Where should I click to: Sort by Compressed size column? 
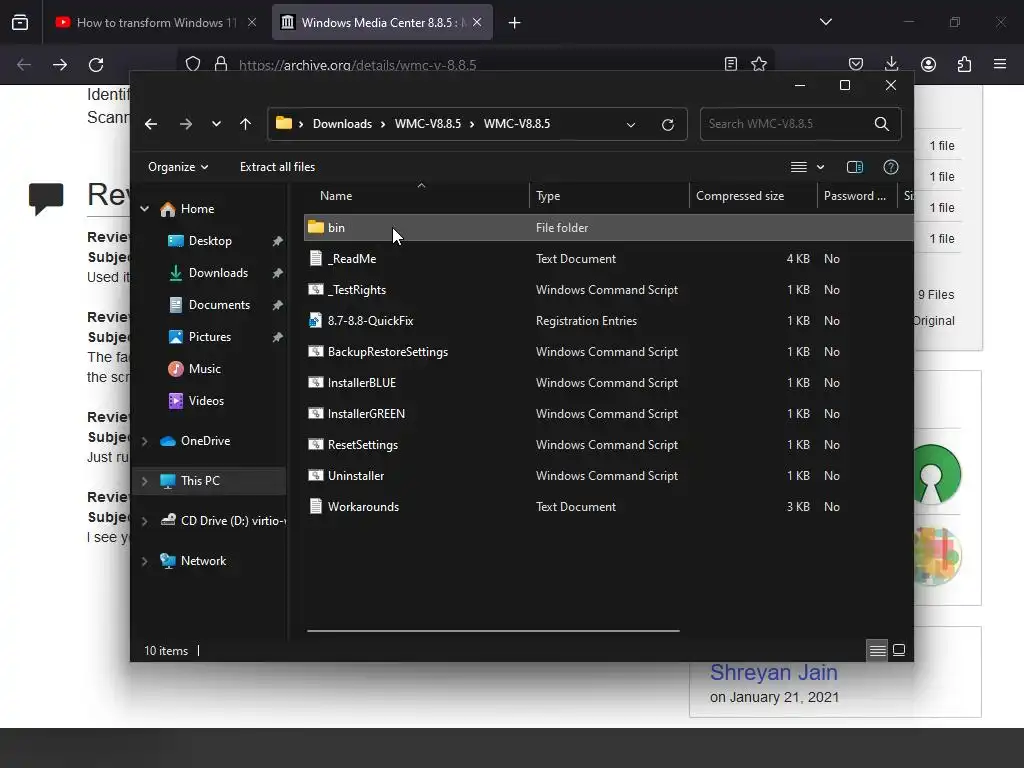(x=753, y=196)
